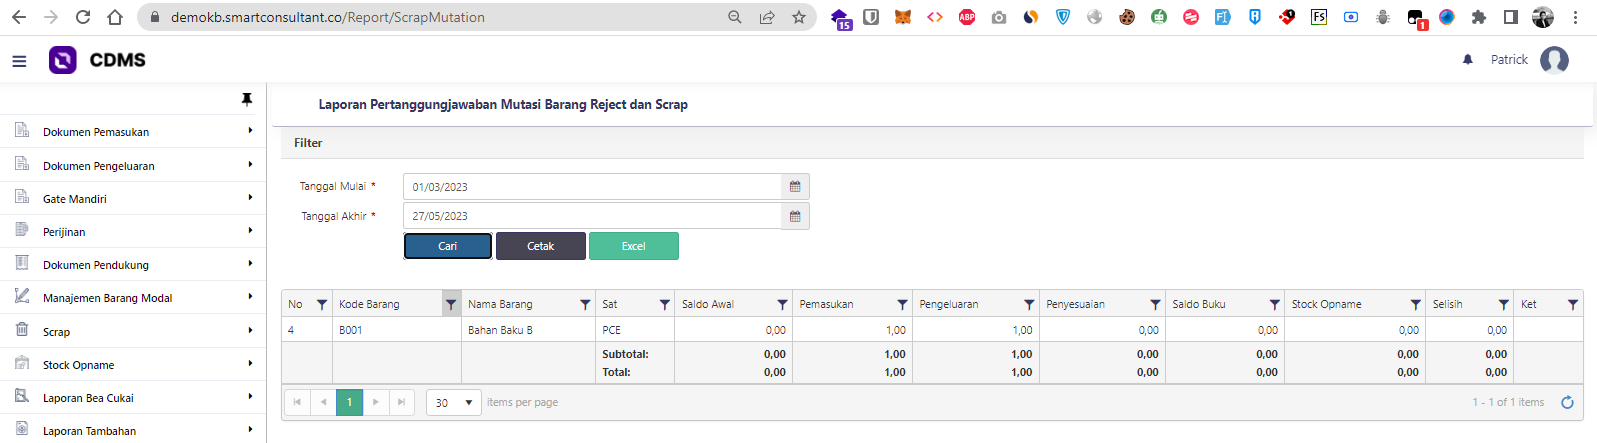Image resolution: width=1597 pixels, height=443 pixels.
Task: Click the Cetak print button
Action: click(540, 246)
